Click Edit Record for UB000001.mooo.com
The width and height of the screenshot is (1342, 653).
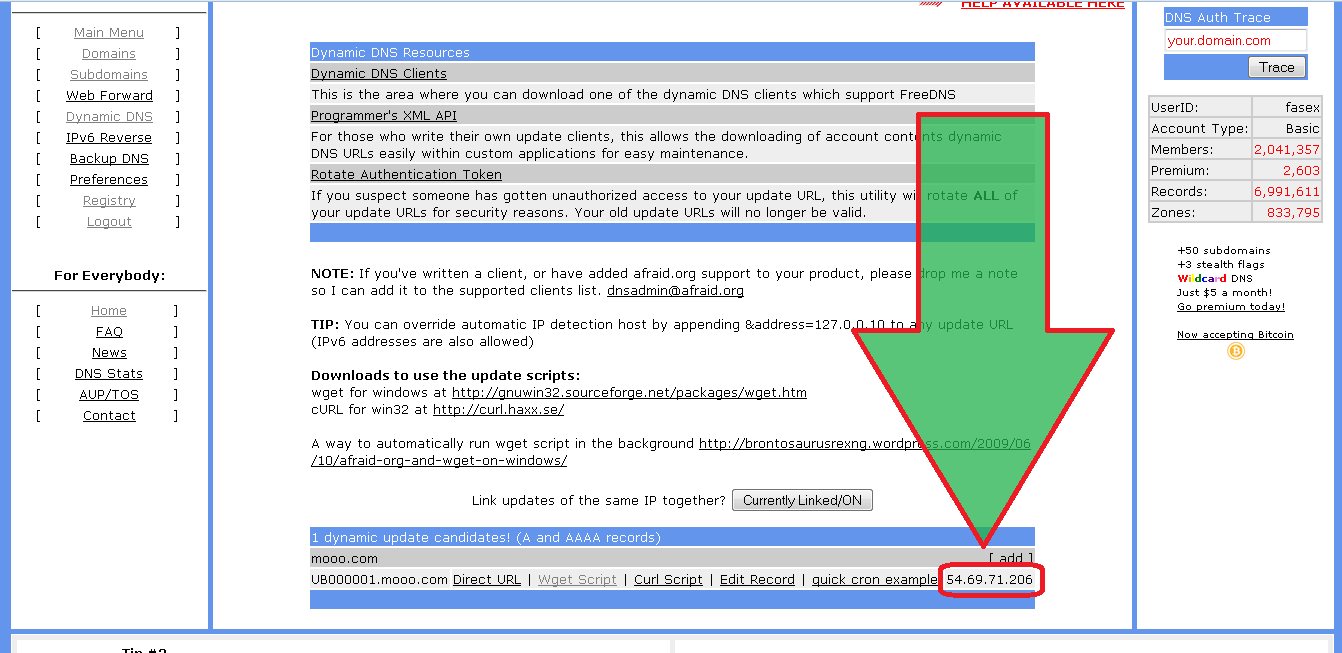pos(757,580)
